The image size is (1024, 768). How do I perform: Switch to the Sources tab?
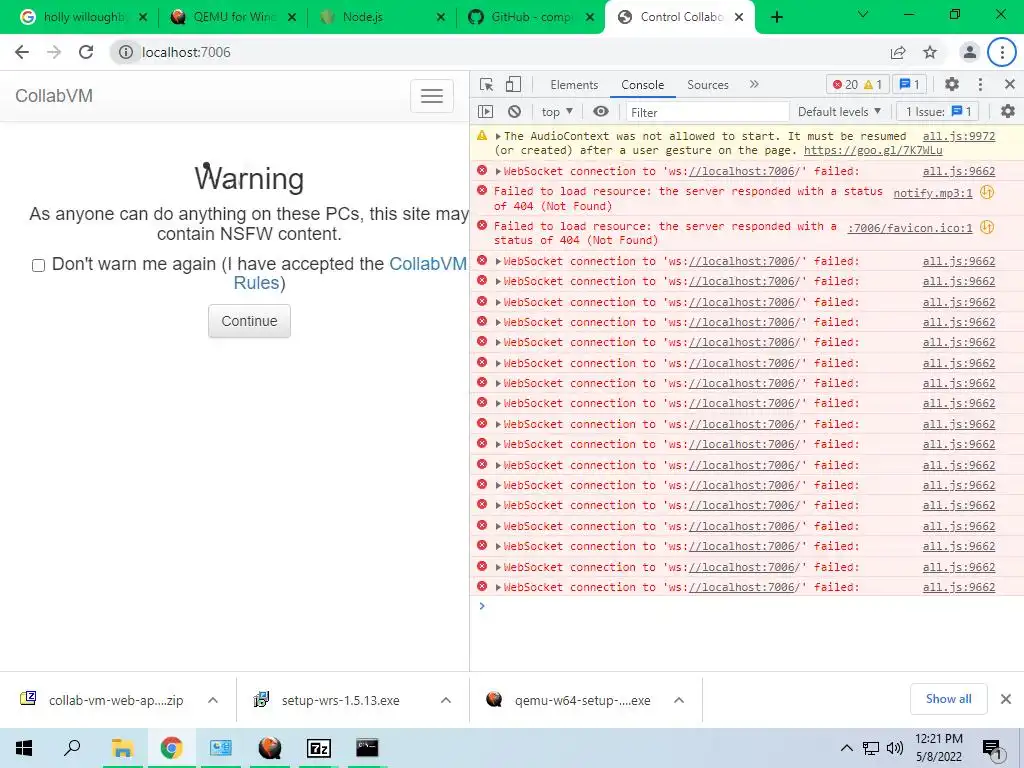(x=708, y=85)
